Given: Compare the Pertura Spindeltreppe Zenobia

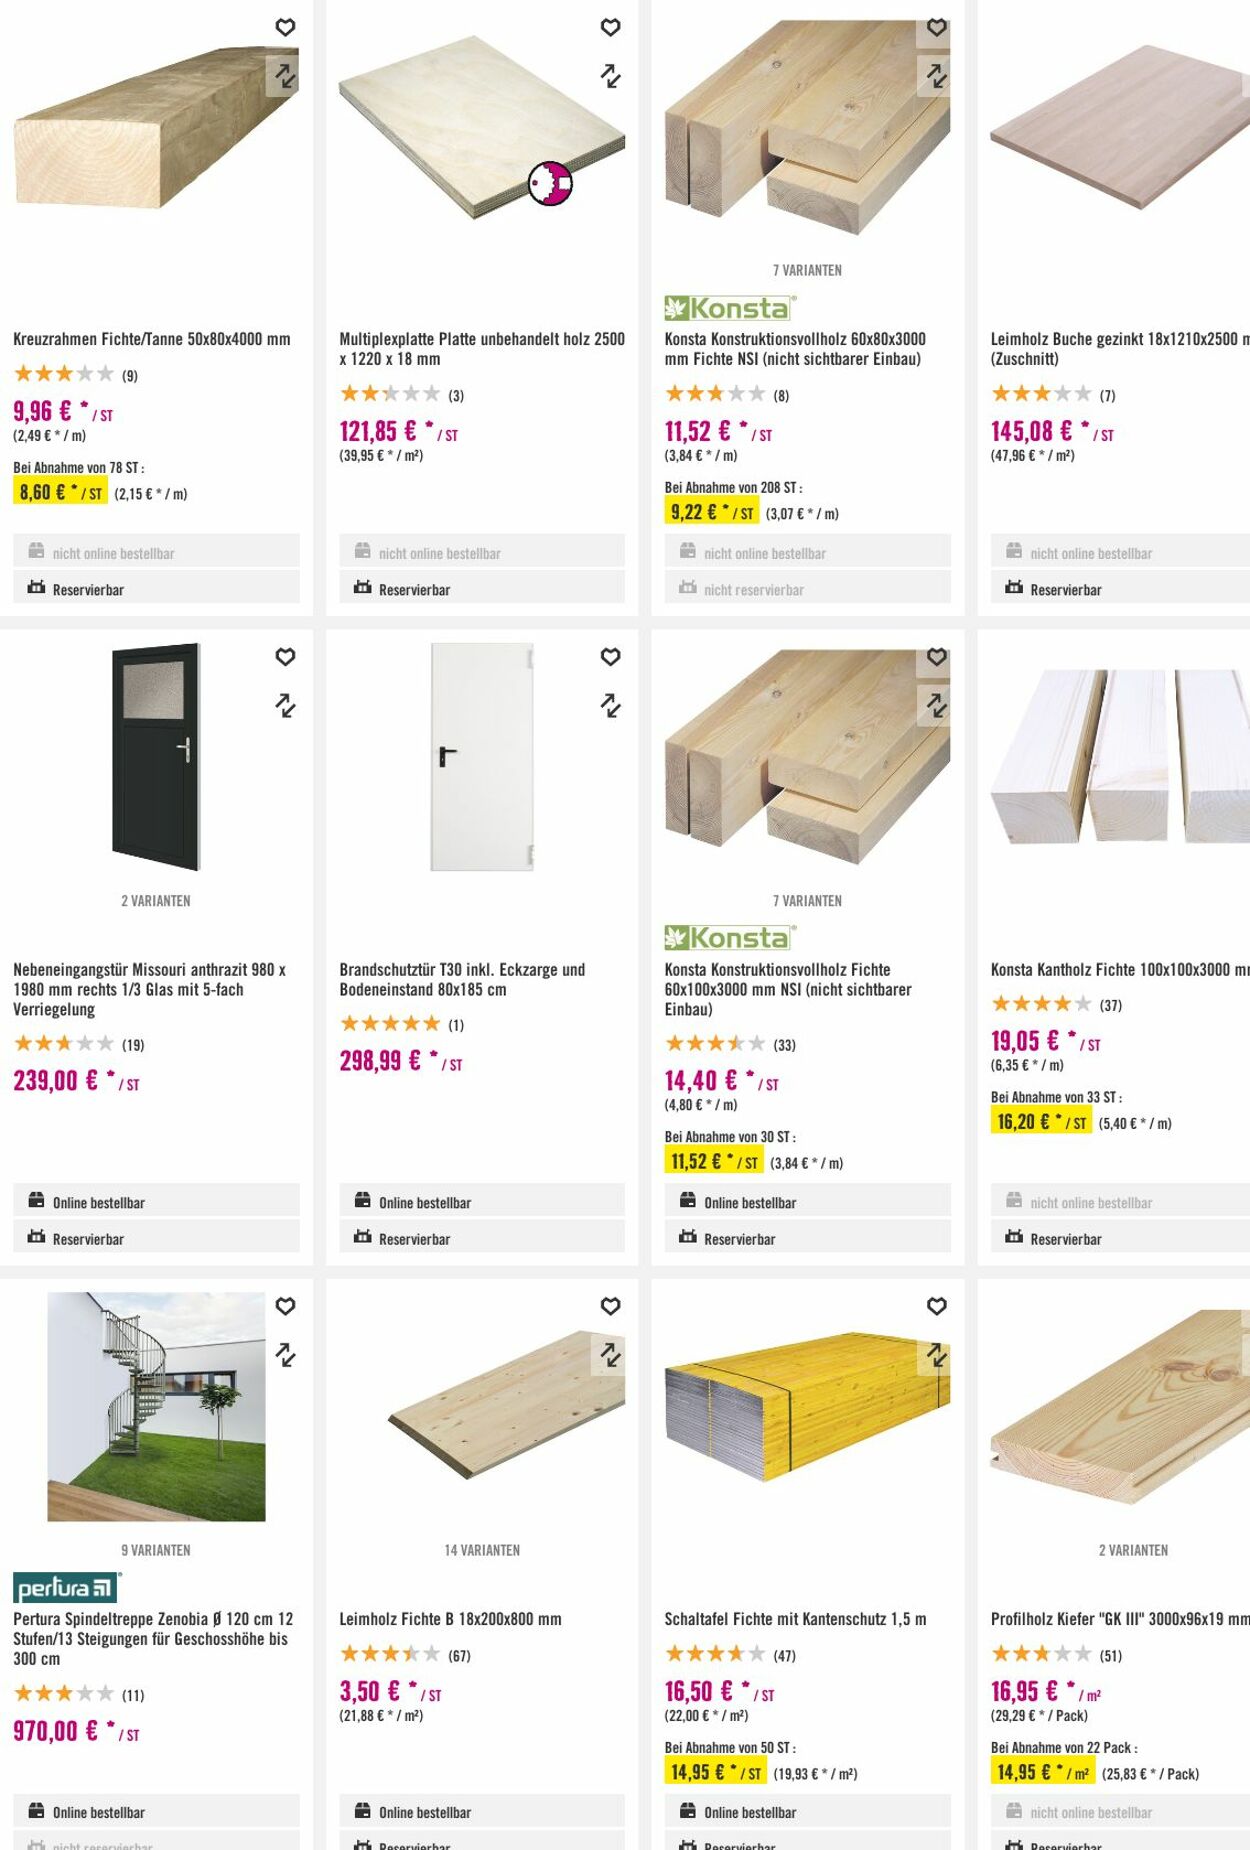Looking at the screenshot, I should point(285,1355).
